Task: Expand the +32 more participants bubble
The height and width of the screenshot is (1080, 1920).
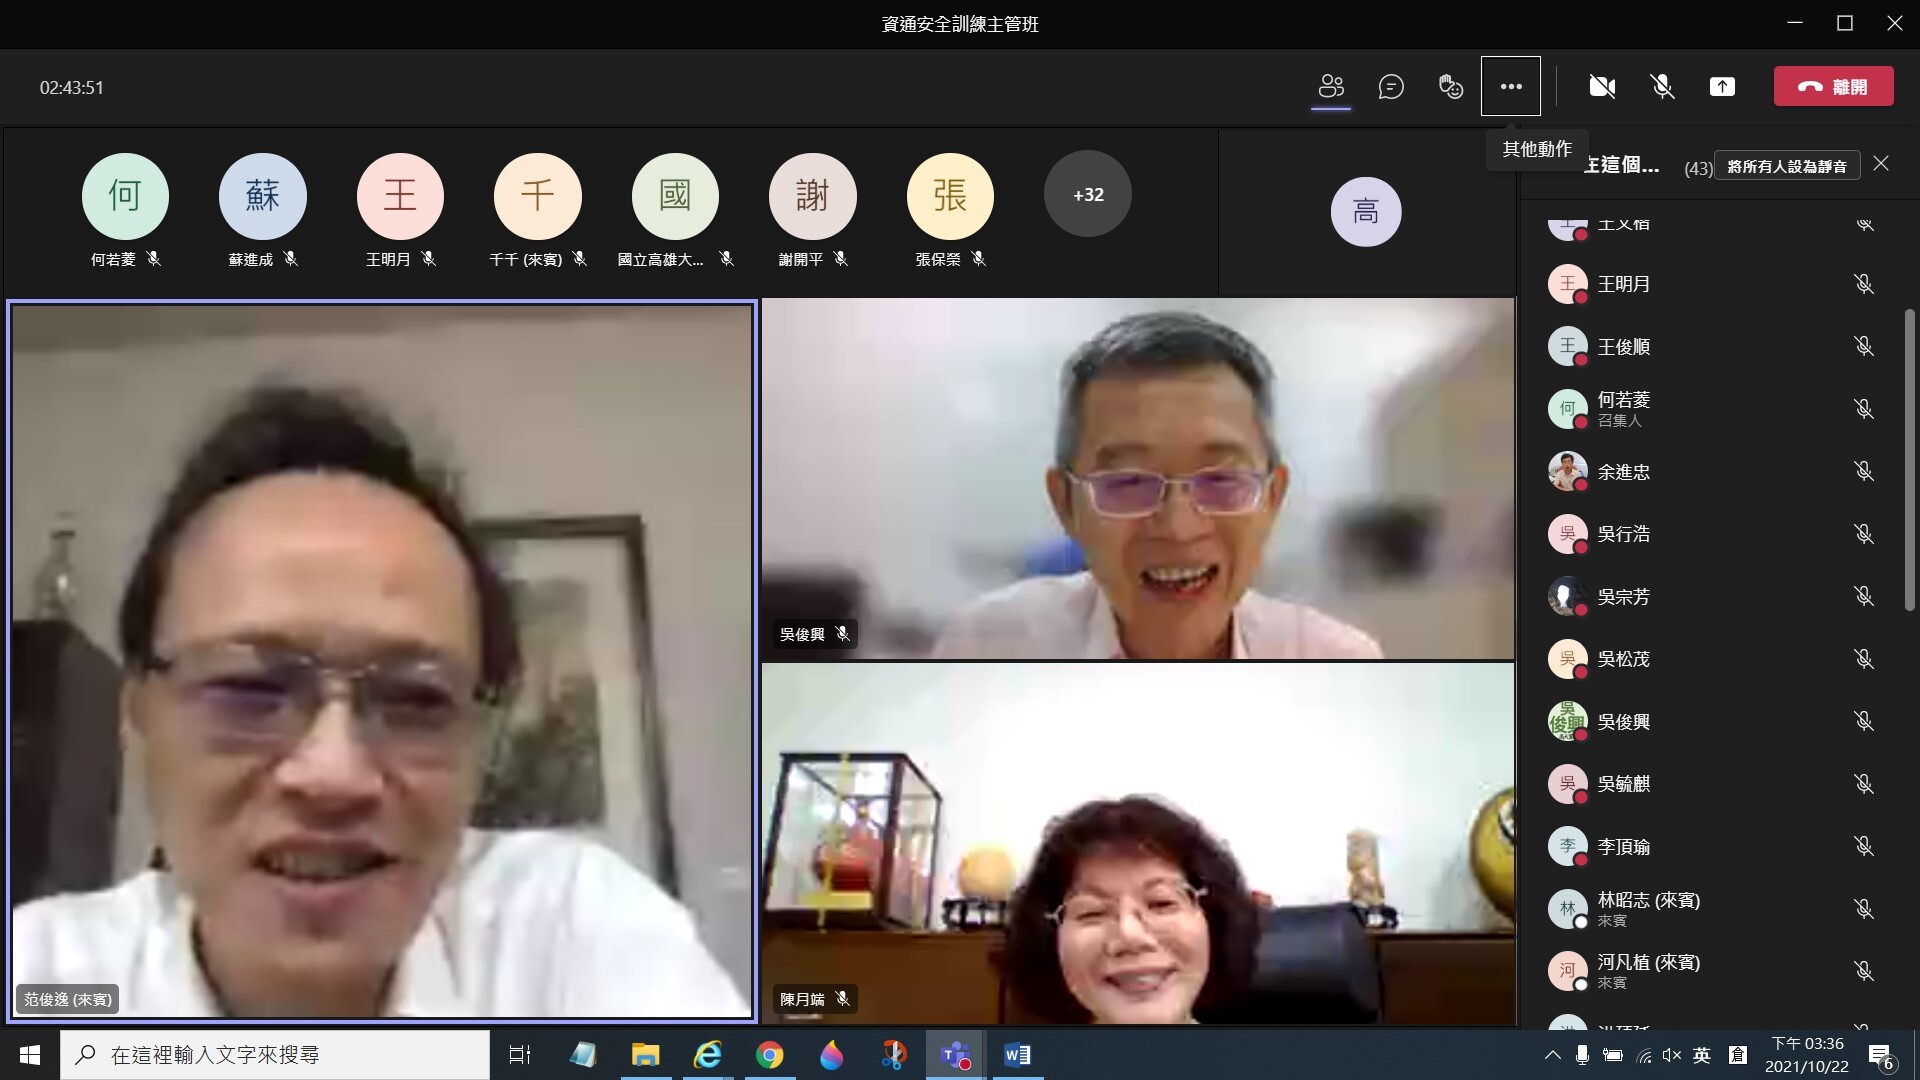Action: click(1088, 194)
